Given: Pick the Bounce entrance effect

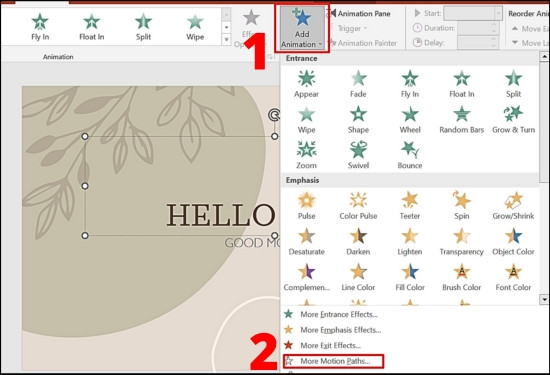Looking at the screenshot, I should click(x=410, y=155).
